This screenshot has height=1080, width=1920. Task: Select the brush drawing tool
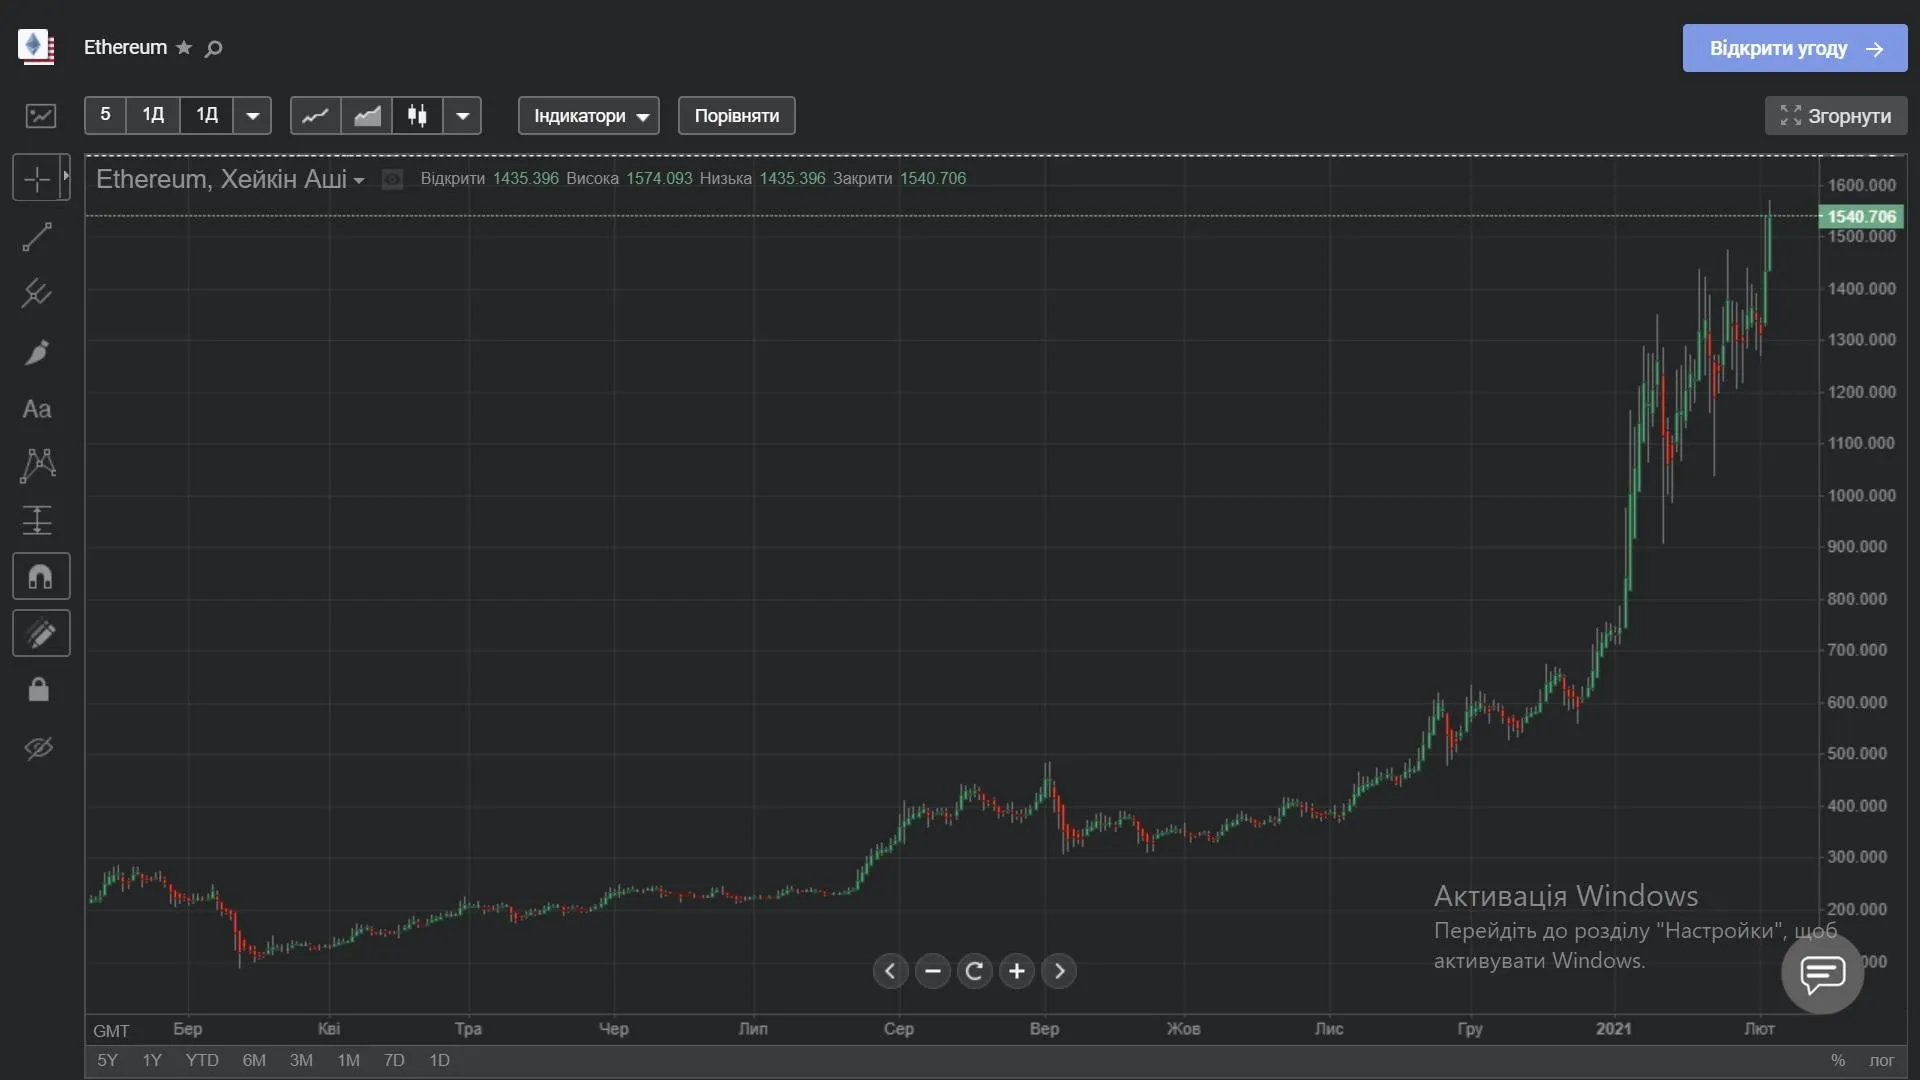point(37,352)
